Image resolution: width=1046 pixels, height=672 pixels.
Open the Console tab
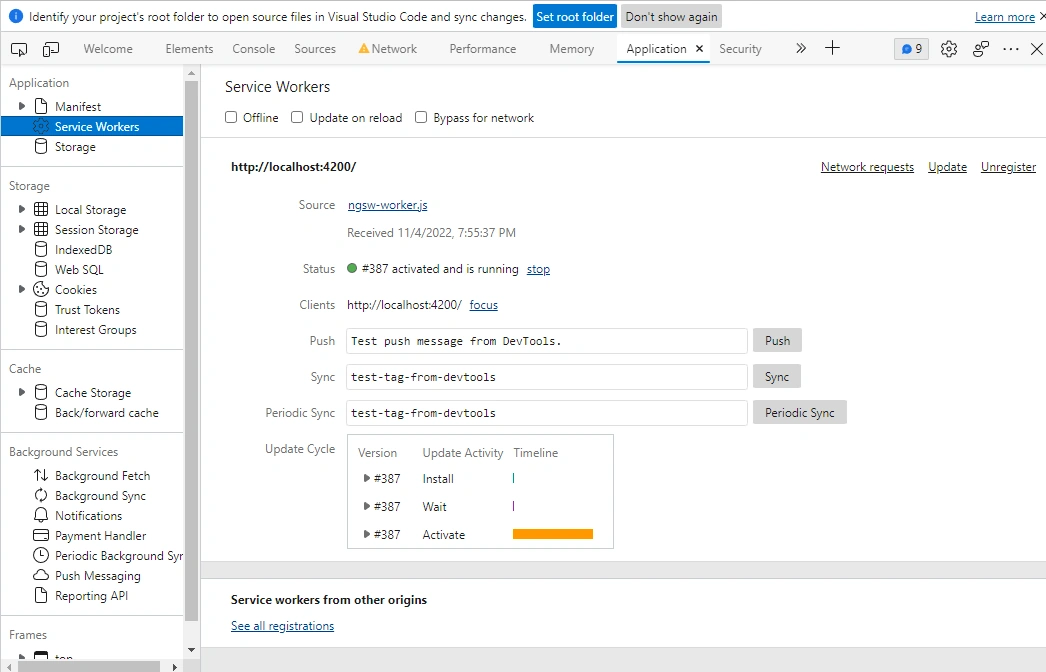coord(253,49)
